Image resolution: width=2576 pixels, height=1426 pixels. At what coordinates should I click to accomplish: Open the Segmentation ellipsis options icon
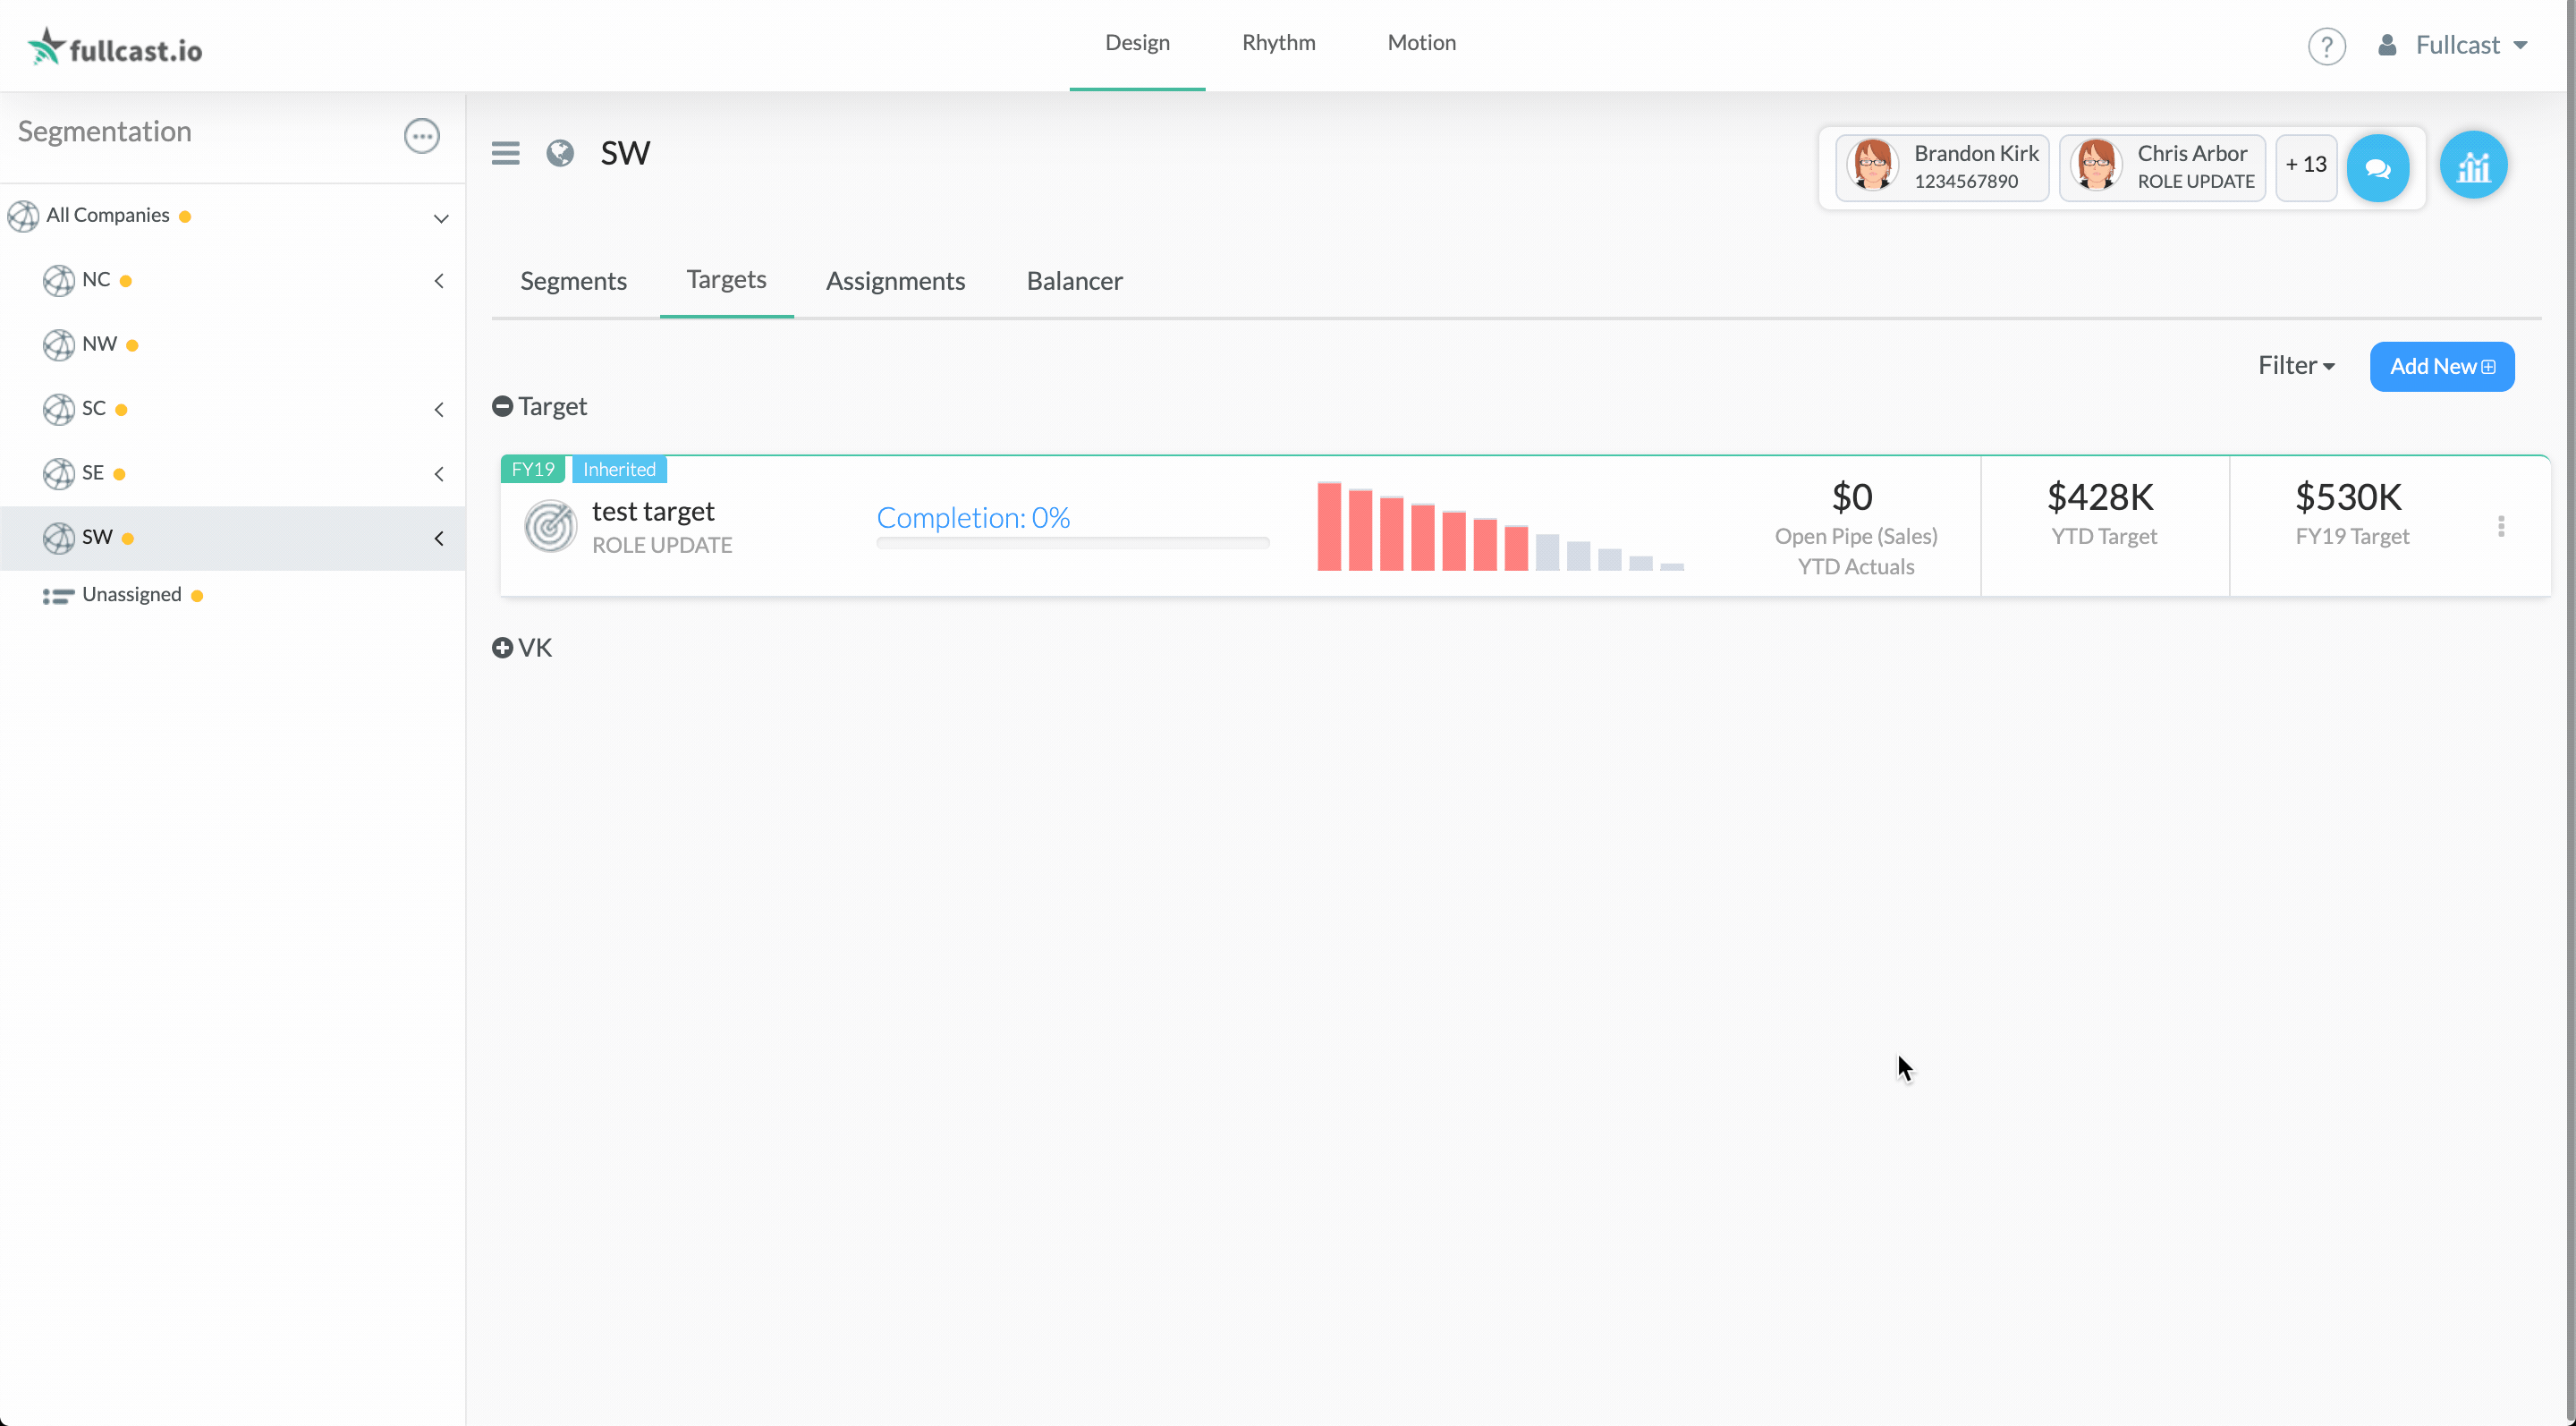click(x=421, y=135)
